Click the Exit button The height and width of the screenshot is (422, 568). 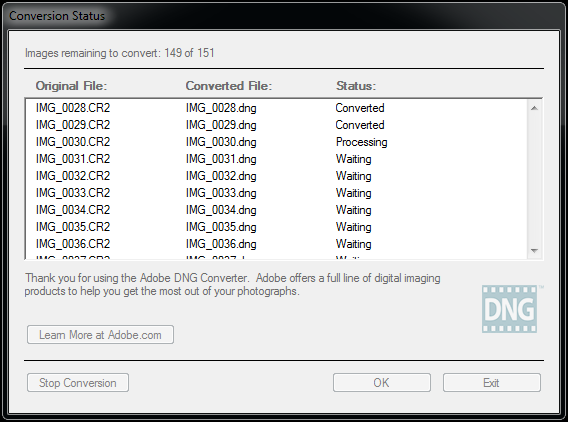pyautogui.click(x=492, y=383)
